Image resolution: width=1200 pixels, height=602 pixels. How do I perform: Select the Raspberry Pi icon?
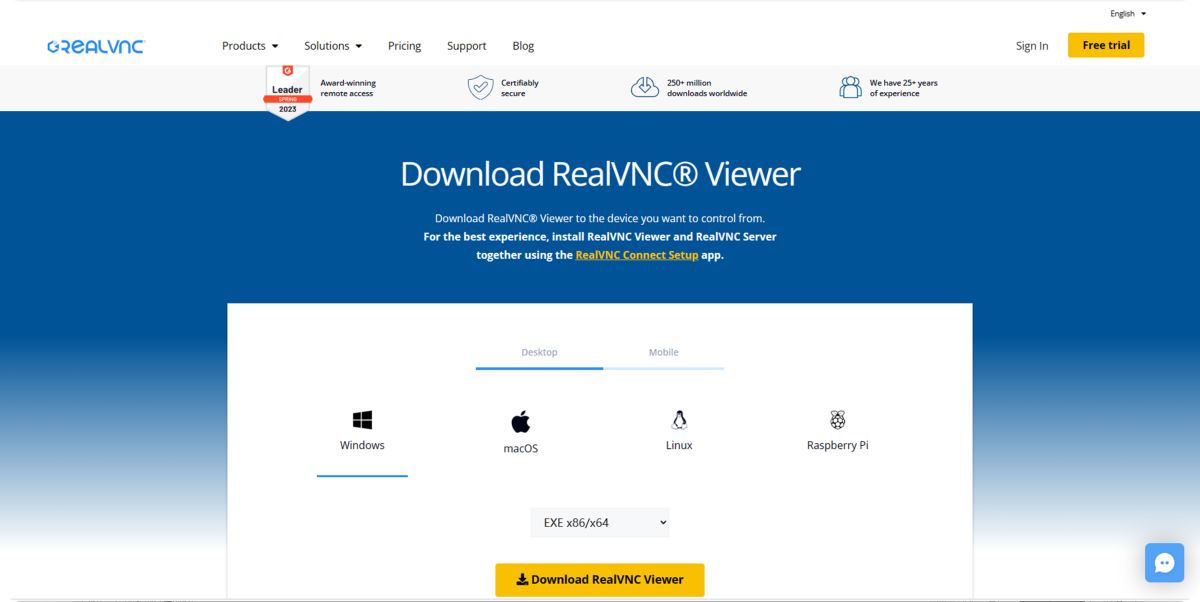pyautogui.click(x=837, y=420)
